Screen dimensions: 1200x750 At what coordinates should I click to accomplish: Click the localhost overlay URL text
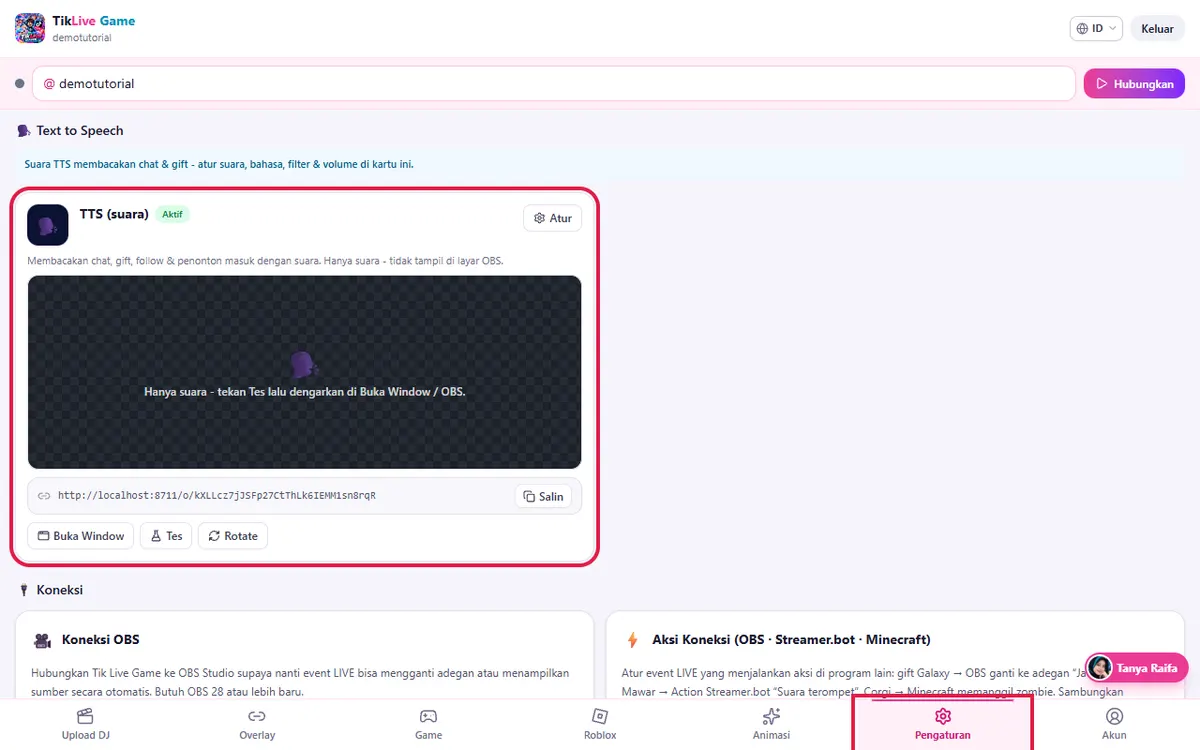click(x=217, y=495)
